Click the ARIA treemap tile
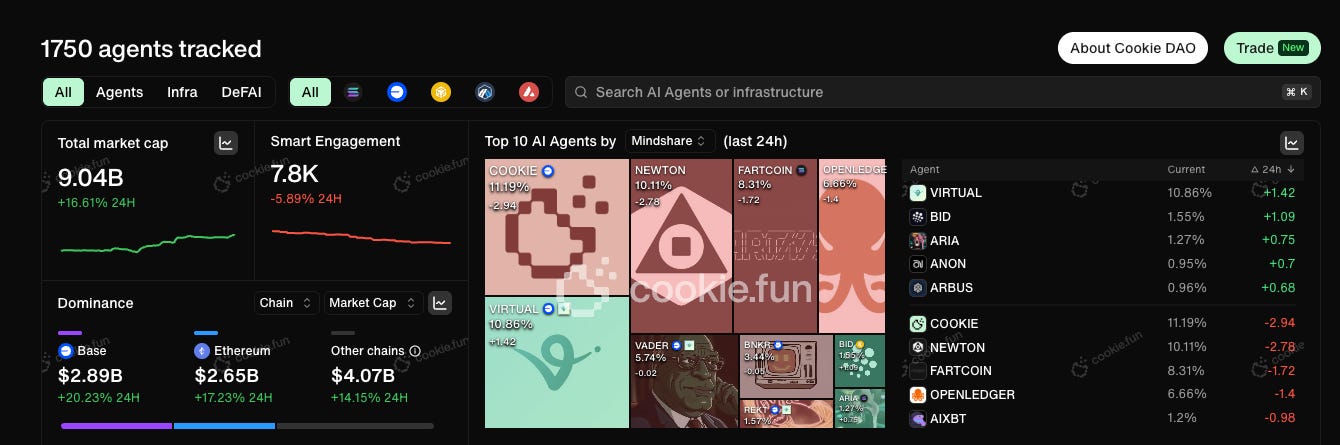The width and height of the screenshot is (1340, 445). coord(860,409)
